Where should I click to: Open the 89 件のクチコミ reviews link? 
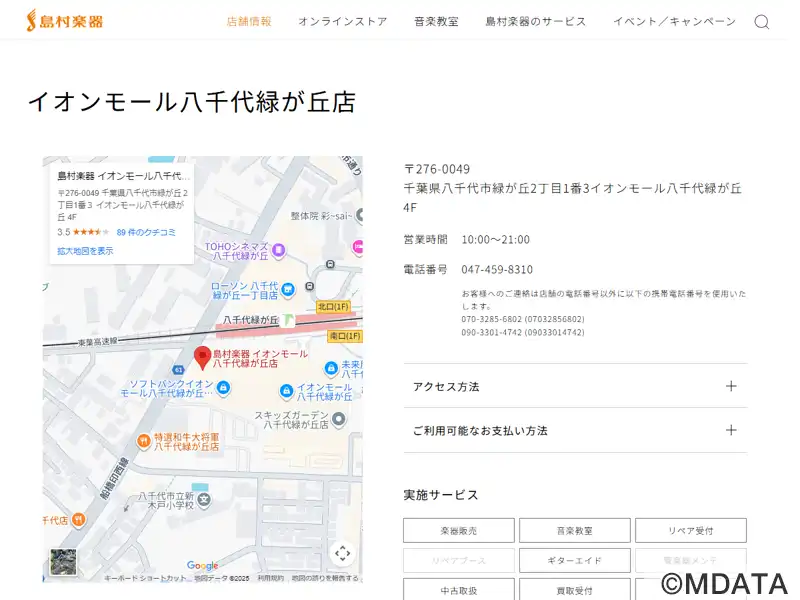click(146, 232)
